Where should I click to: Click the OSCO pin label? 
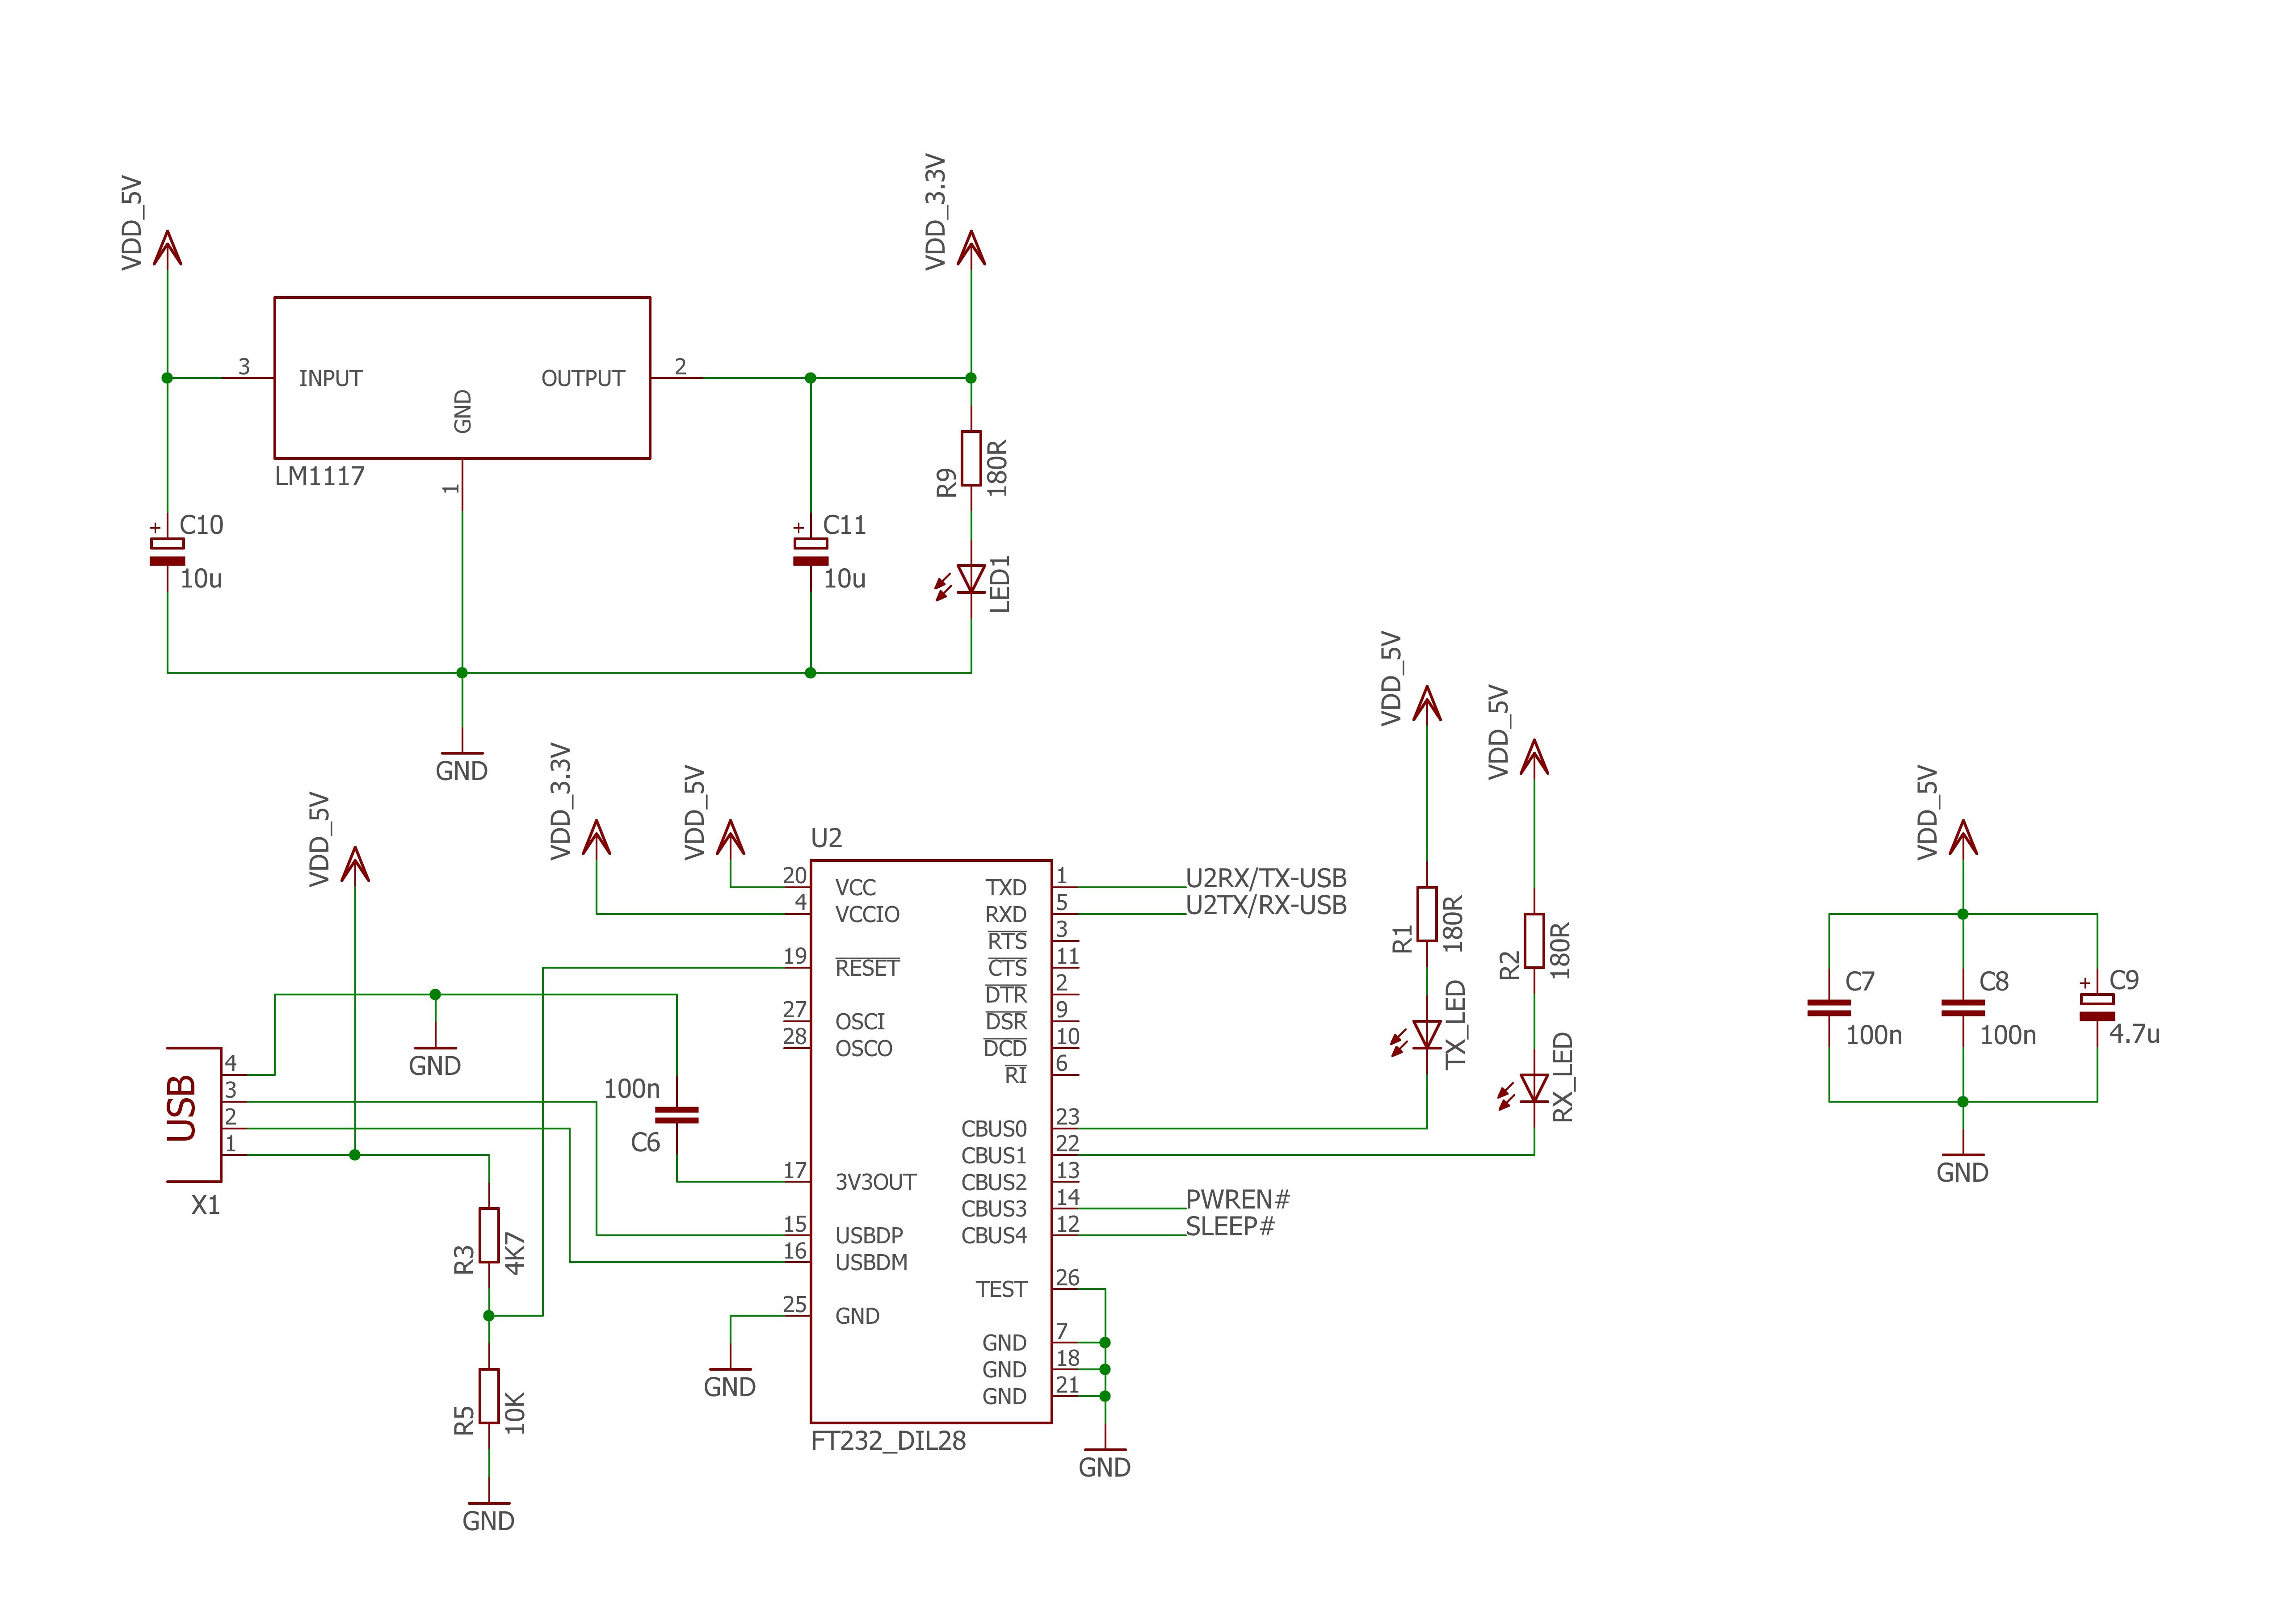pos(864,1048)
